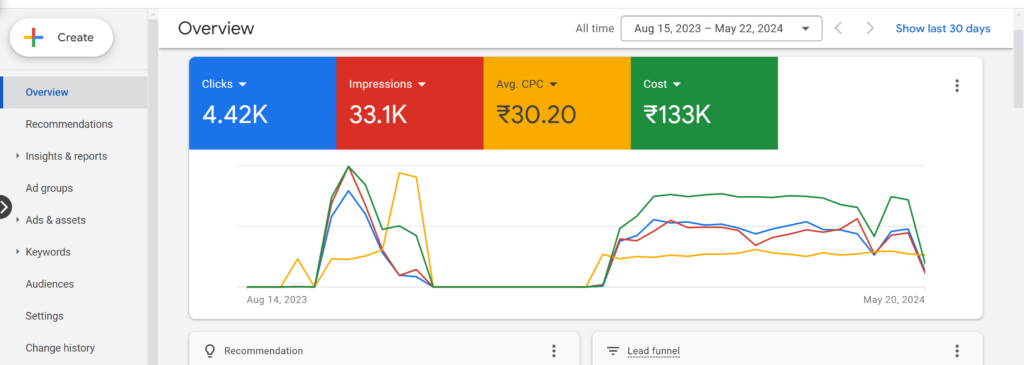Open the Recommendation card three-dot menu
1024x365 pixels.
coord(554,351)
